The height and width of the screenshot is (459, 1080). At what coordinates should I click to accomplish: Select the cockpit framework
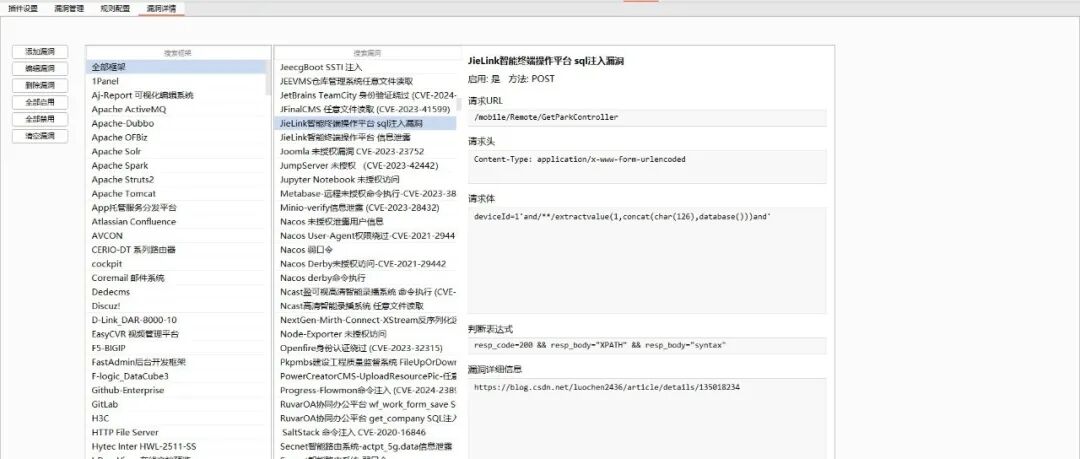click(x=176, y=264)
